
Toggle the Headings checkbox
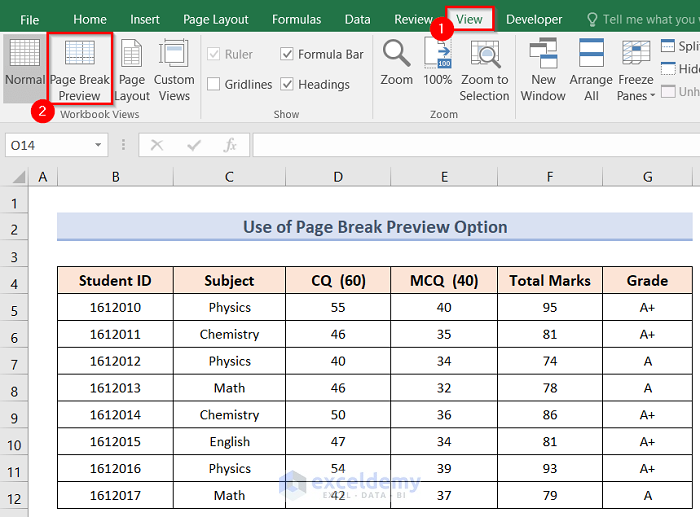287,84
